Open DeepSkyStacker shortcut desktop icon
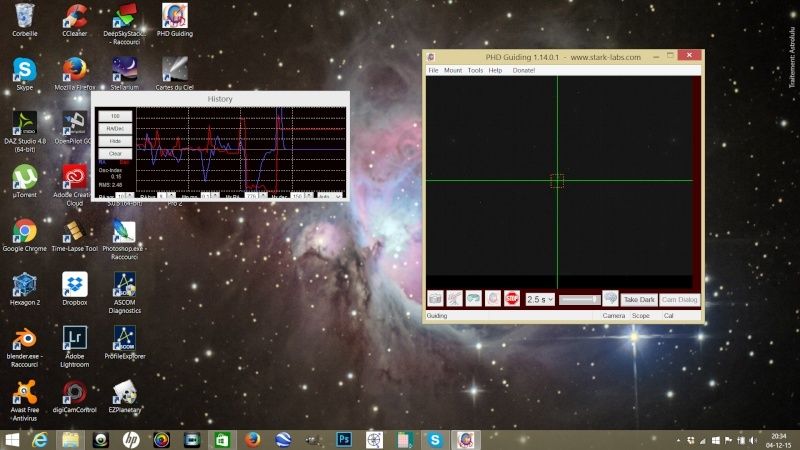800x450 pixels. 124,24
